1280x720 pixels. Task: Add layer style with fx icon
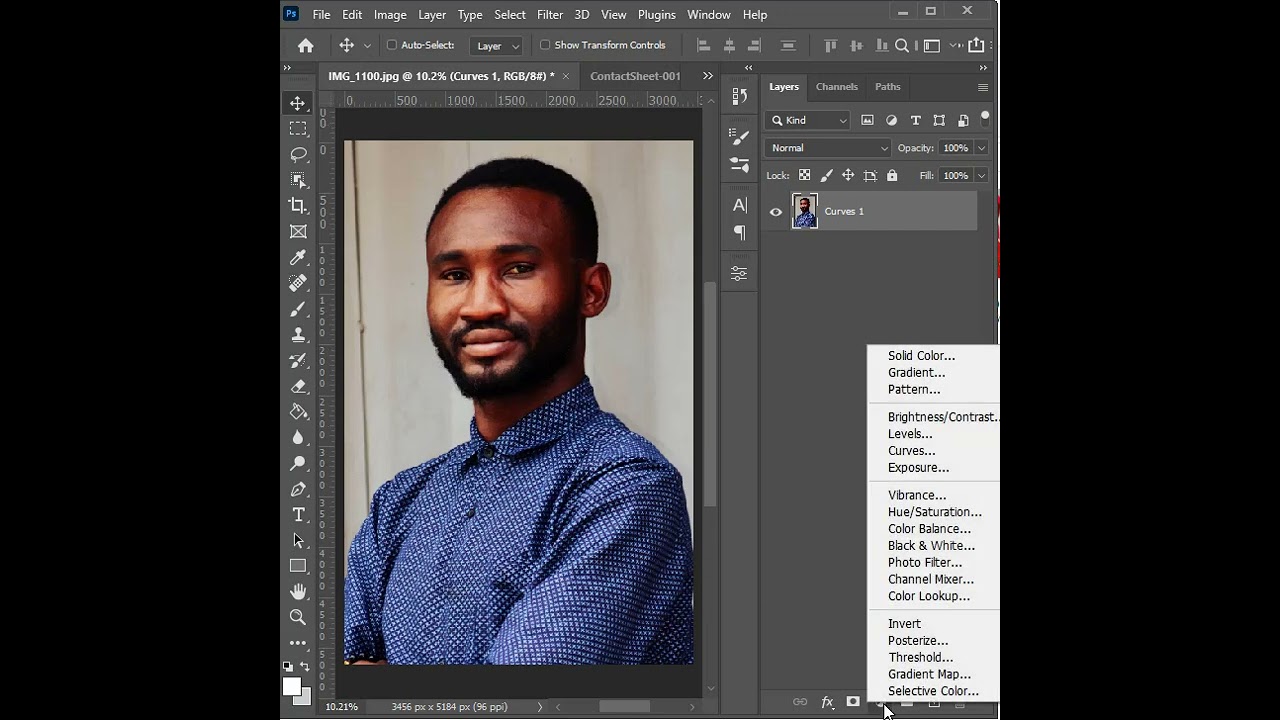[827, 702]
